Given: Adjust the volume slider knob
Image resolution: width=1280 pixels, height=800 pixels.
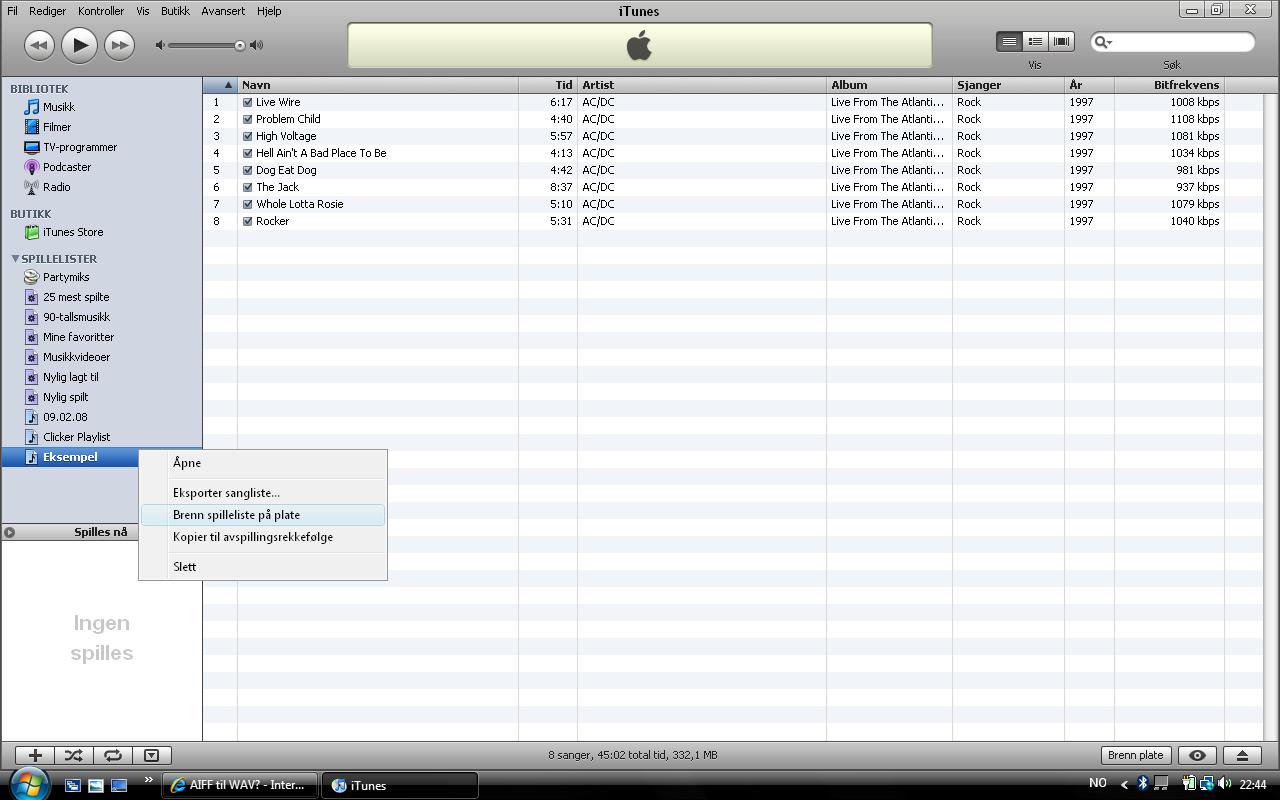Looking at the screenshot, I should 240,45.
